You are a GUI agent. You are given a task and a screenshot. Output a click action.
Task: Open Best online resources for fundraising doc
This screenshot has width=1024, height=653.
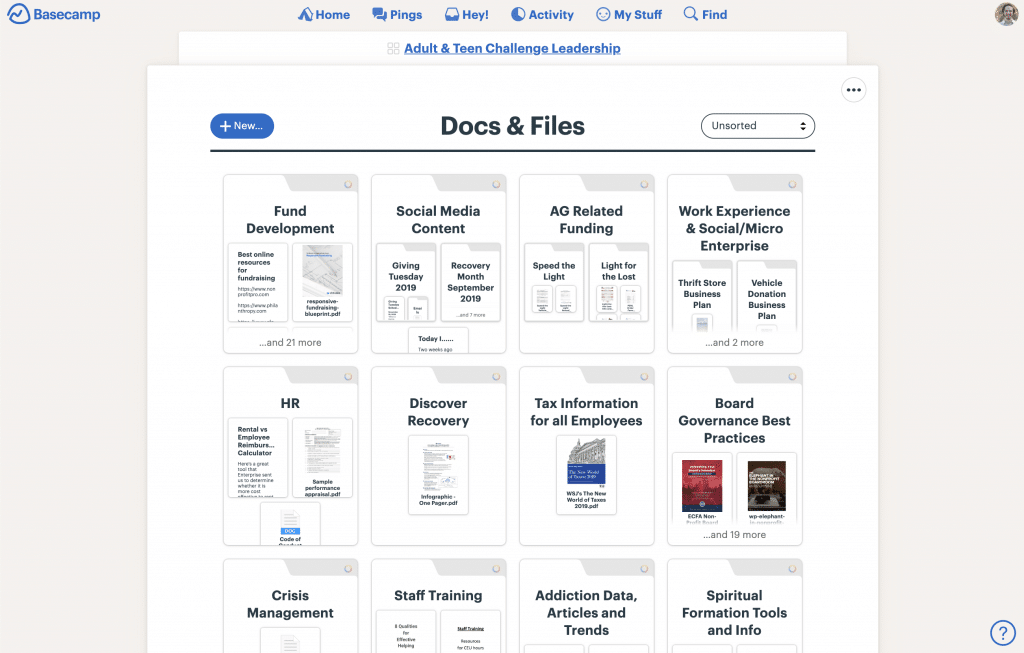coord(258,282)
